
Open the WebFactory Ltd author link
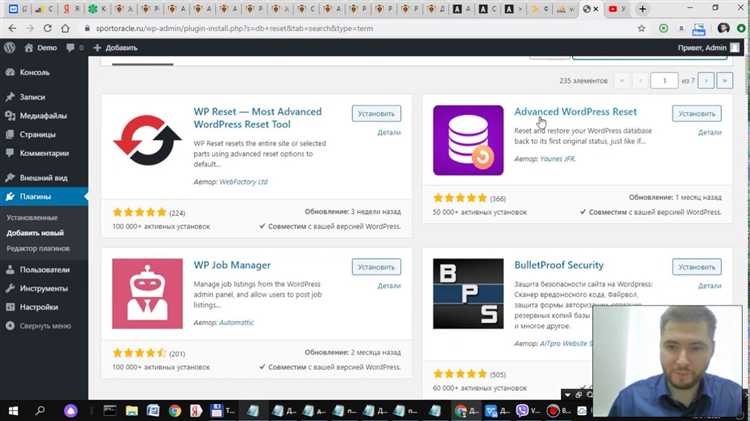point(243,182)
